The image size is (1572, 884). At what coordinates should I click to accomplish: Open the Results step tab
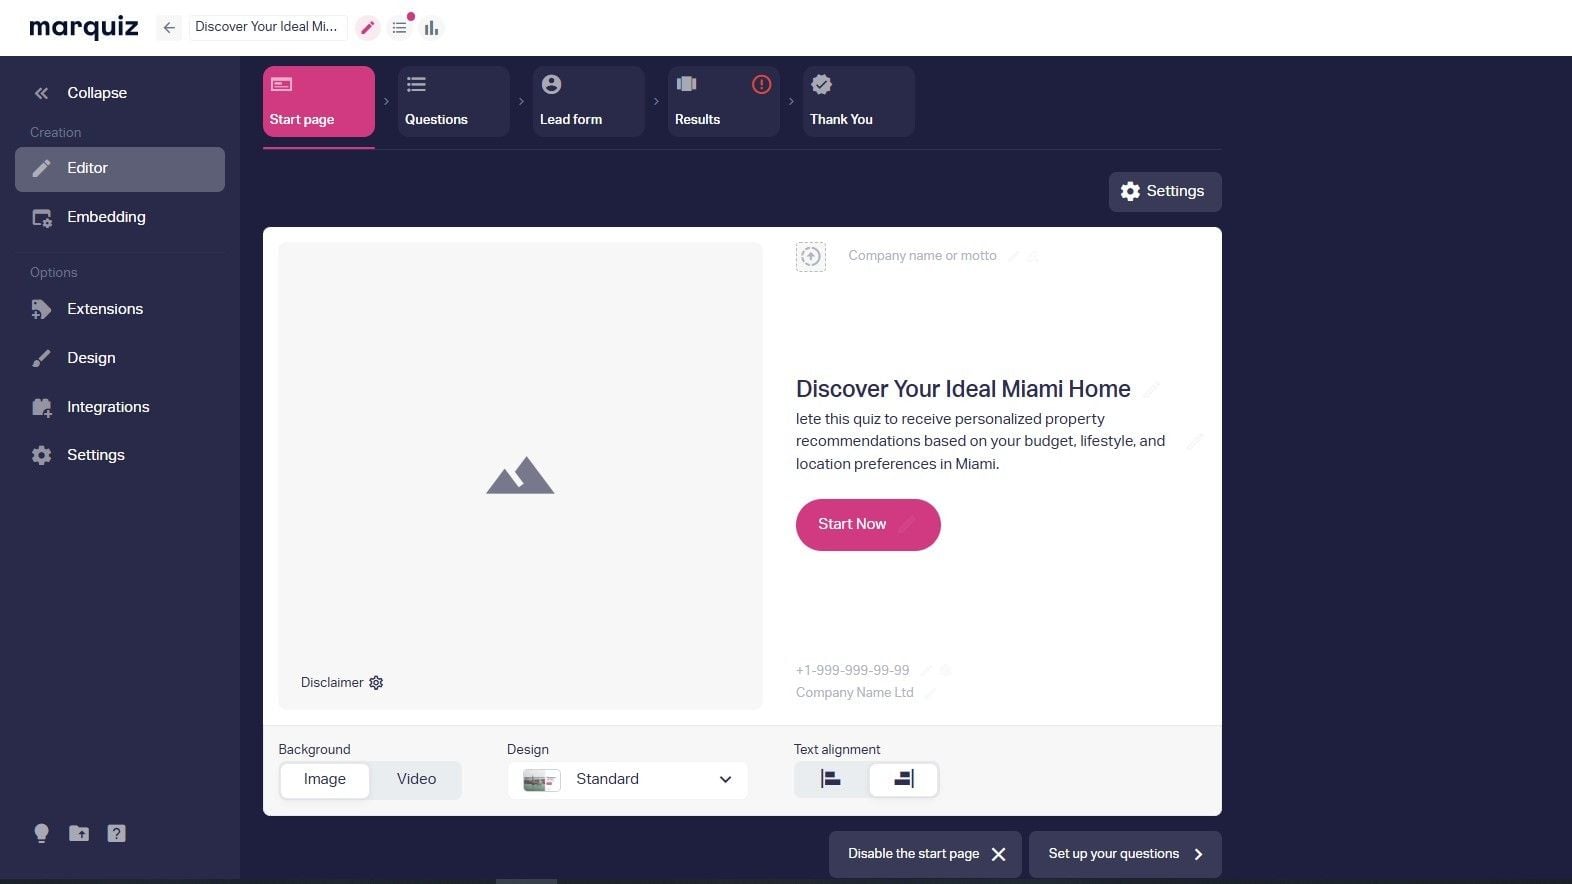point(724,101)
